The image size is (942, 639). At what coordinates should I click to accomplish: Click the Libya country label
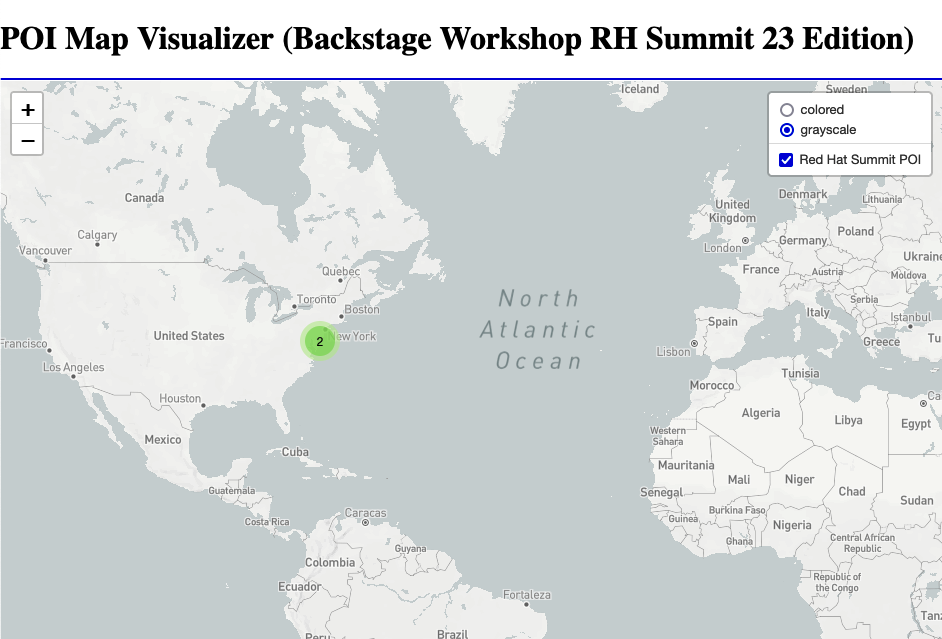point(848,420)
